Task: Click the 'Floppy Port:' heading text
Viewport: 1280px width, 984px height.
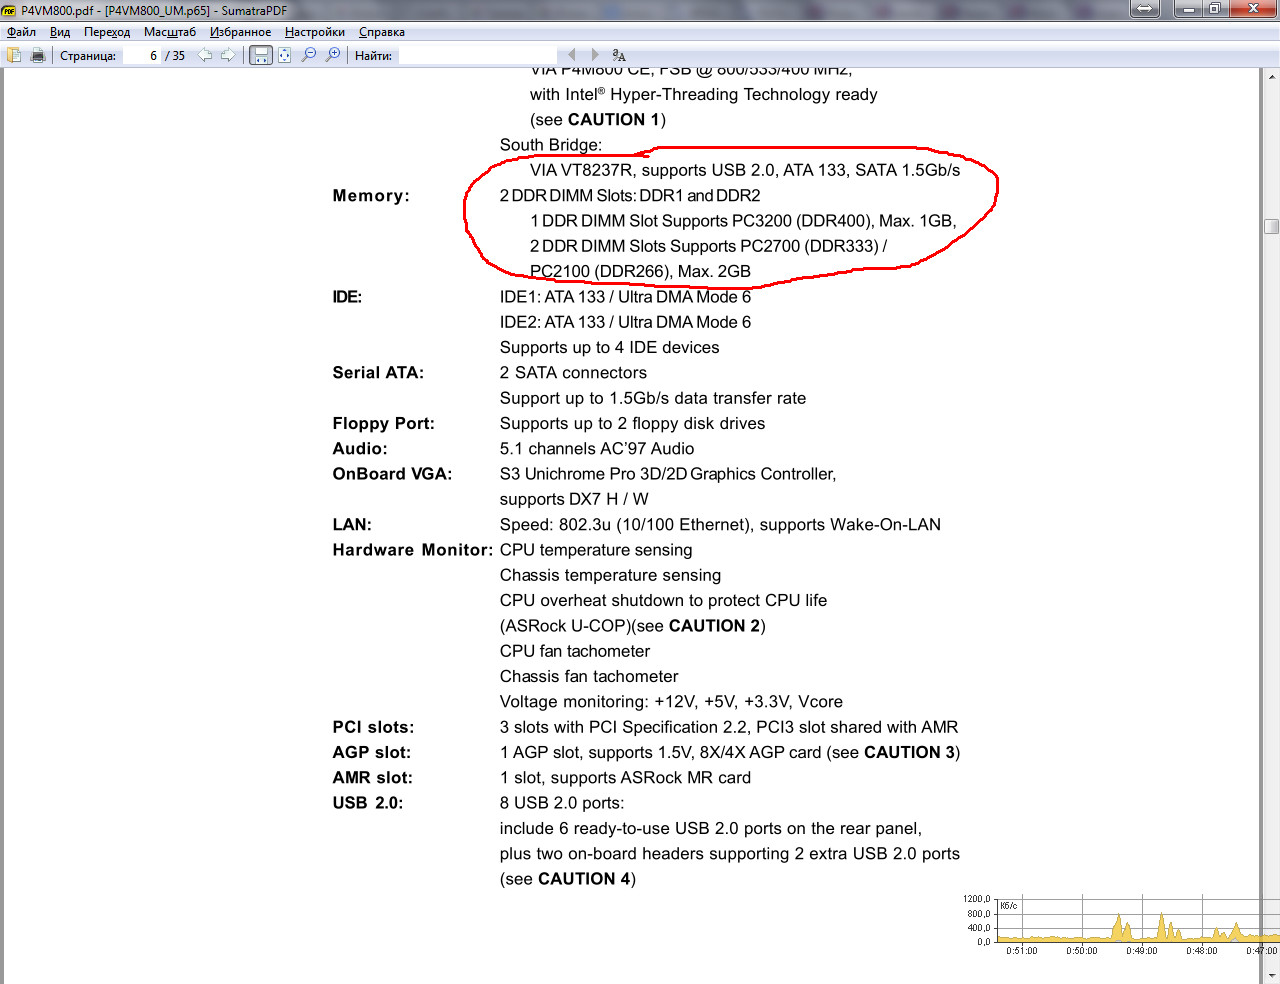Action: (x=384, y=424)
